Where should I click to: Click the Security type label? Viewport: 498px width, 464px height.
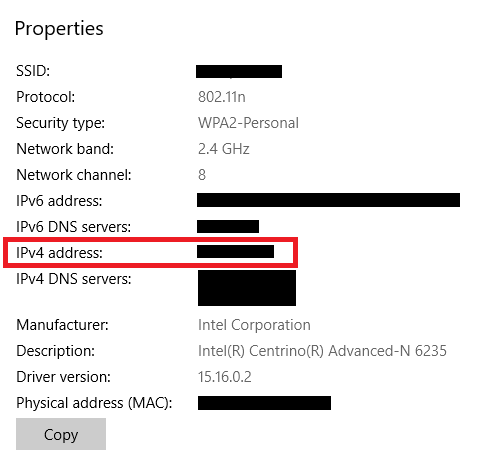click(x=60, y=123)
